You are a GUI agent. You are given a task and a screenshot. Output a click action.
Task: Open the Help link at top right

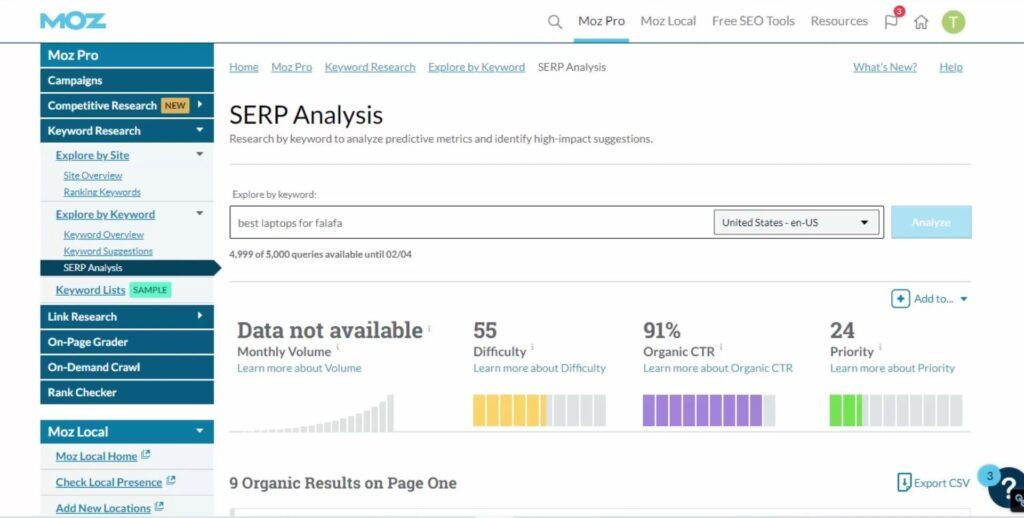click(x=951, y=67)
